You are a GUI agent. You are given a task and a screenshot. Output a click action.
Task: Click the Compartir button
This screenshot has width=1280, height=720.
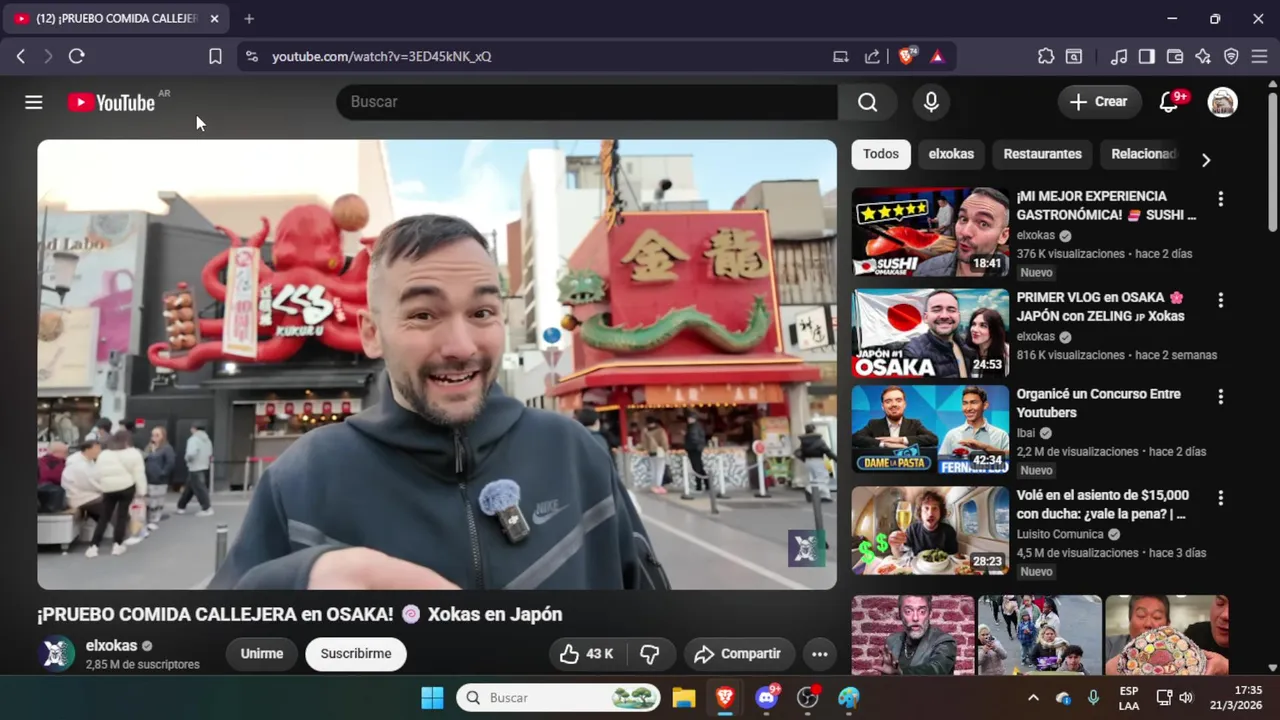[739, 654]
